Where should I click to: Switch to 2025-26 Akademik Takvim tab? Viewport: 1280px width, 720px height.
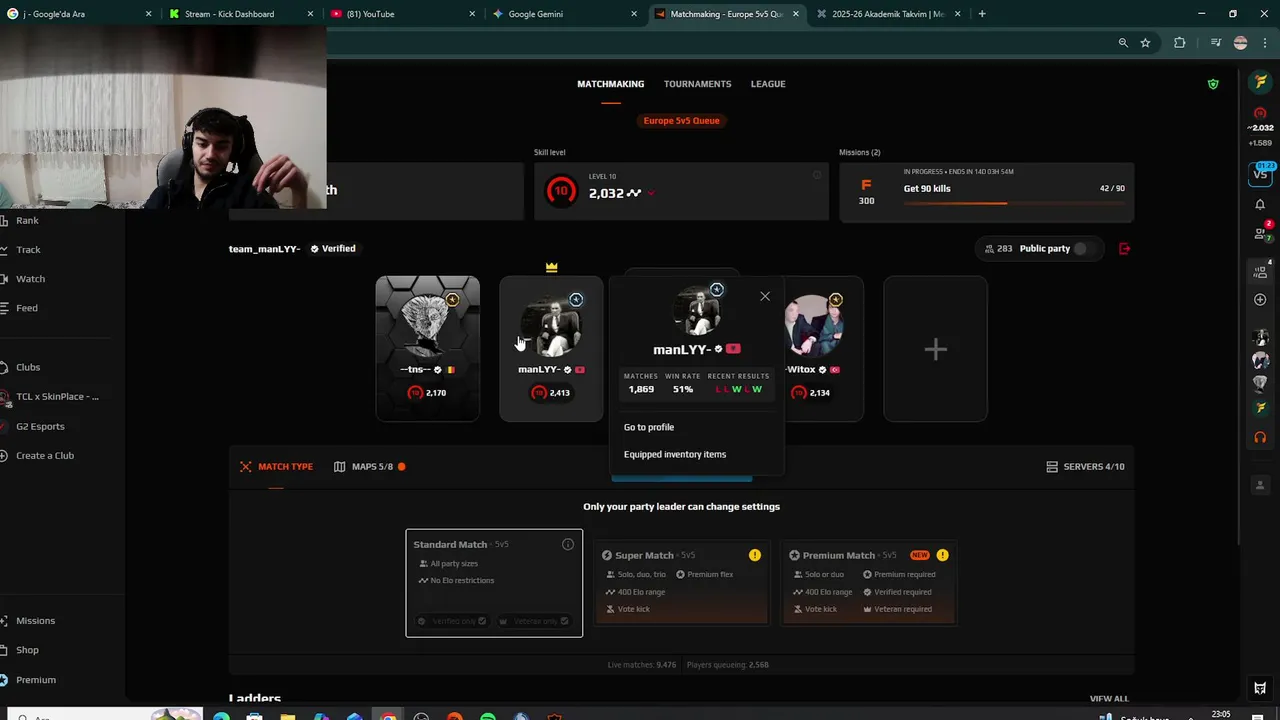pos(888,14)
